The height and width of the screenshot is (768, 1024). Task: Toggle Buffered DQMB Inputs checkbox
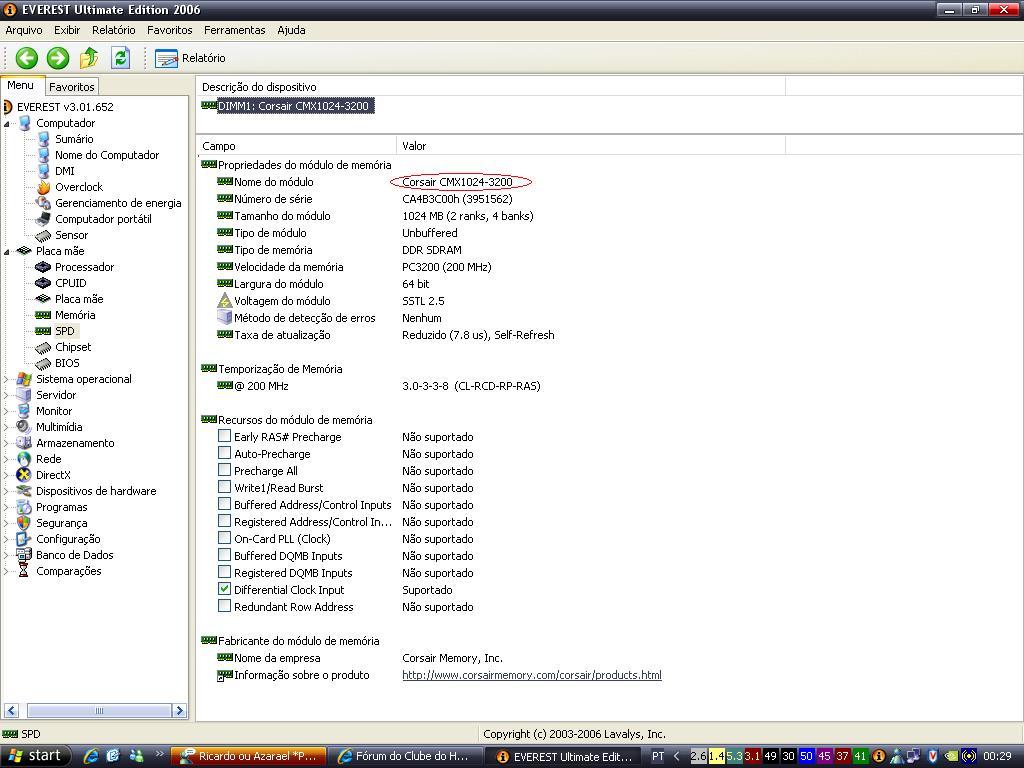pos(224,554)
